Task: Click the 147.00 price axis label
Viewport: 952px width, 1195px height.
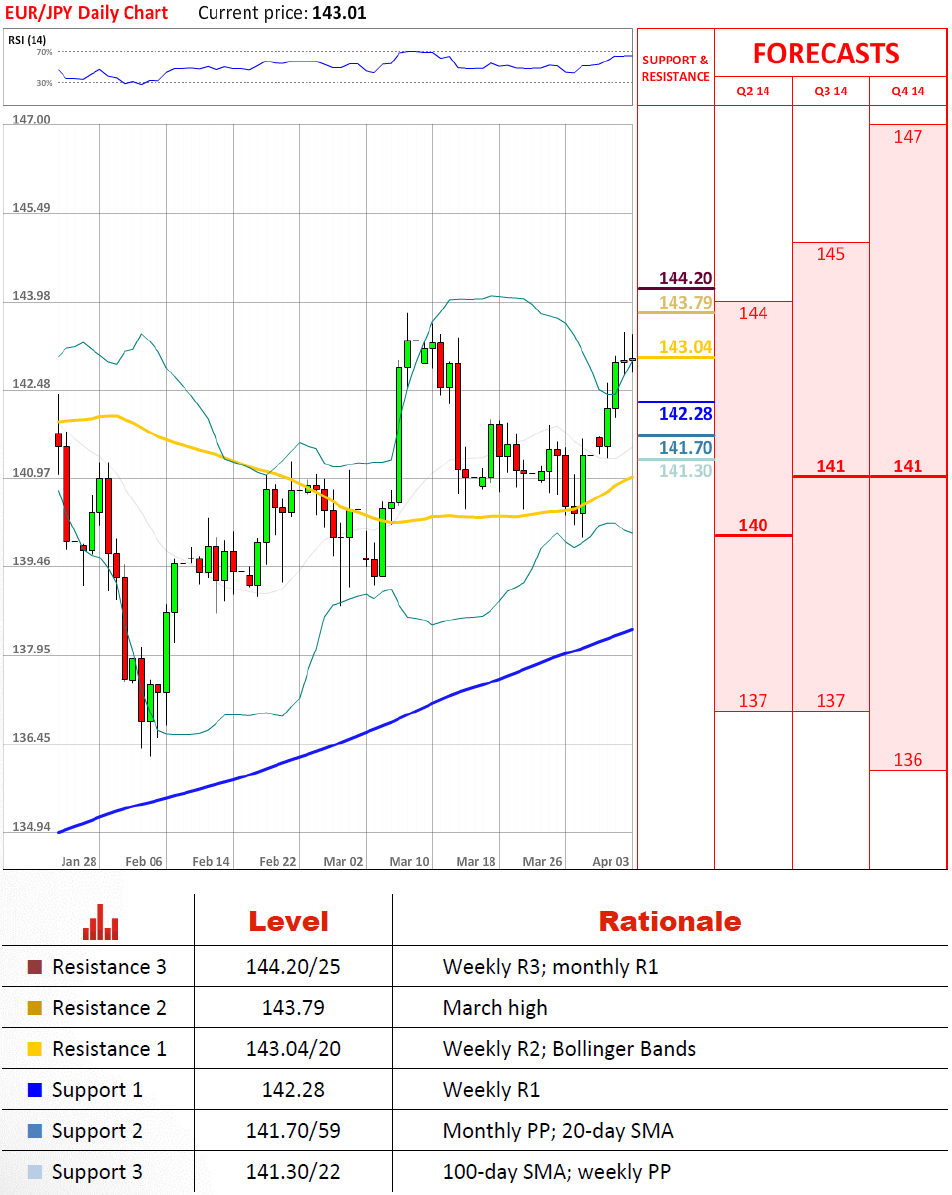Action: pyautogui.click(x=31, y=120)
